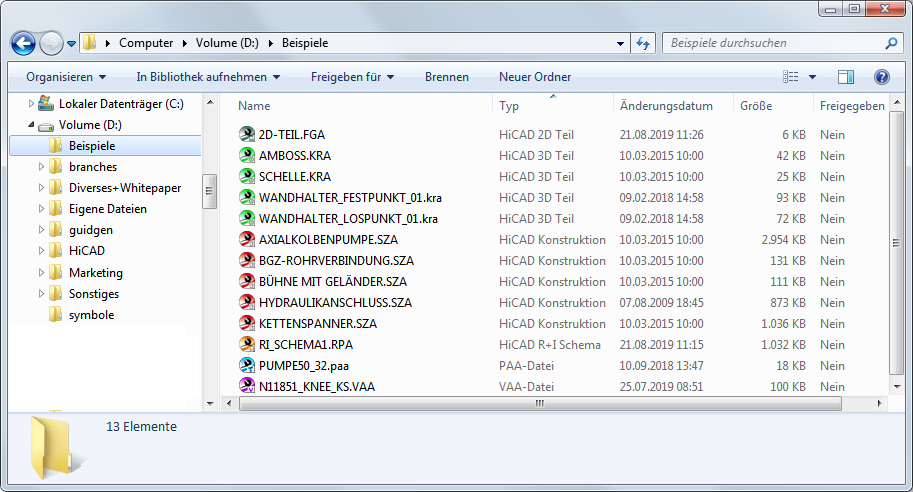Click the Lokaler Datenträger (C:) drive icon

pyautogui.click(x=46, y=104)
